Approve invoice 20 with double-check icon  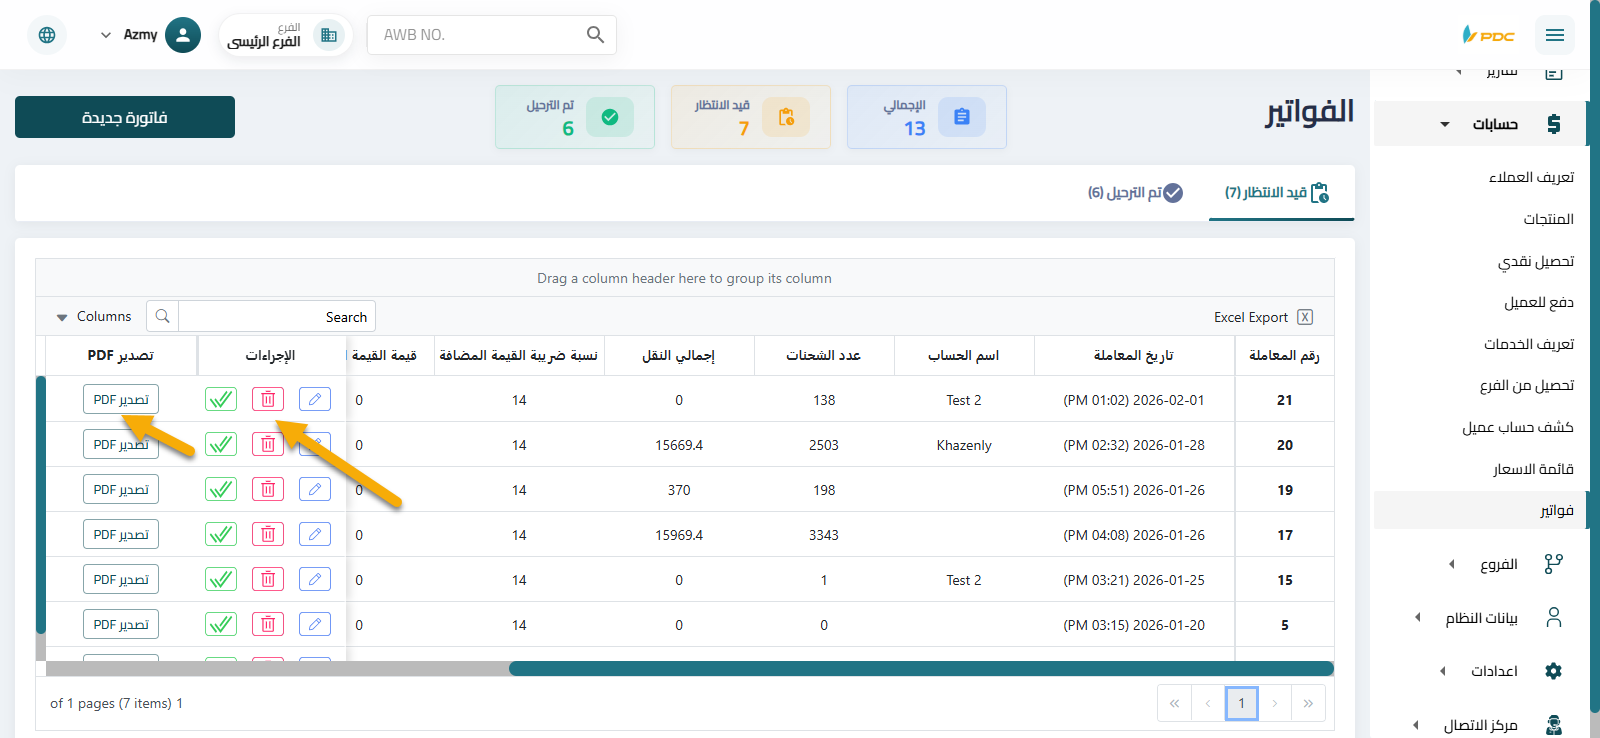[221, 444]
